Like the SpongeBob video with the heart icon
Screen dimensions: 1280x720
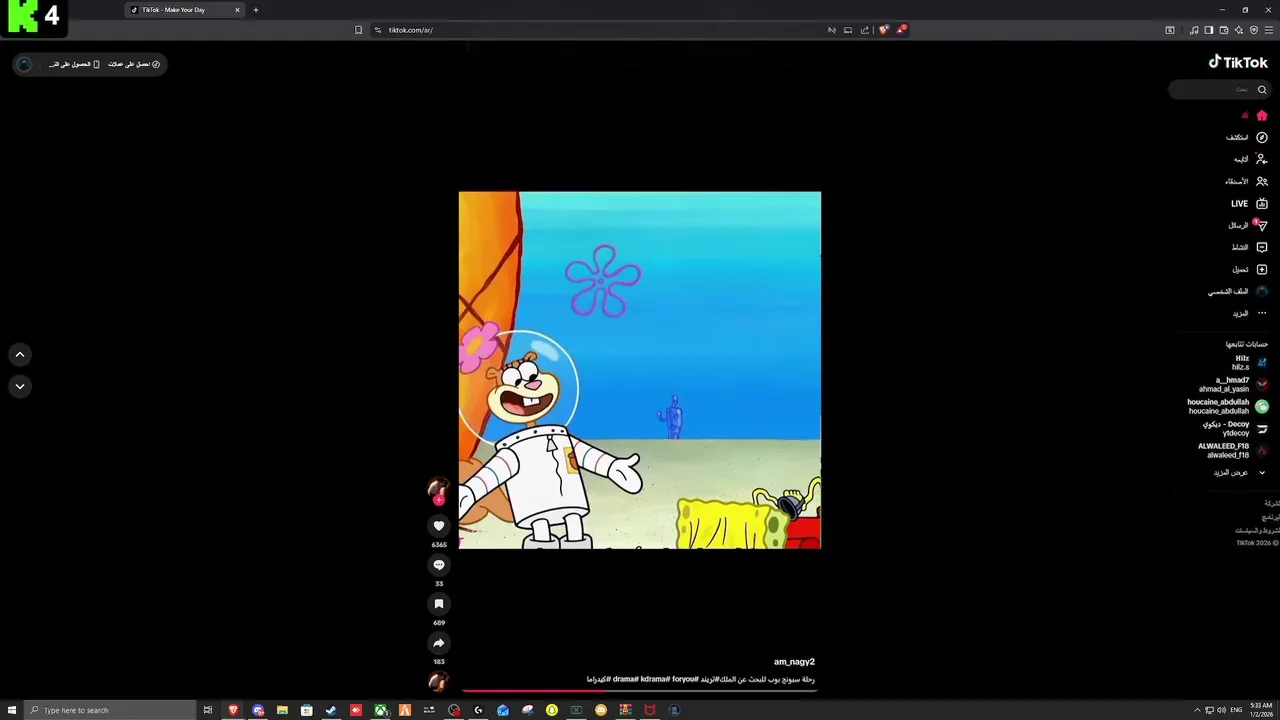438,526
